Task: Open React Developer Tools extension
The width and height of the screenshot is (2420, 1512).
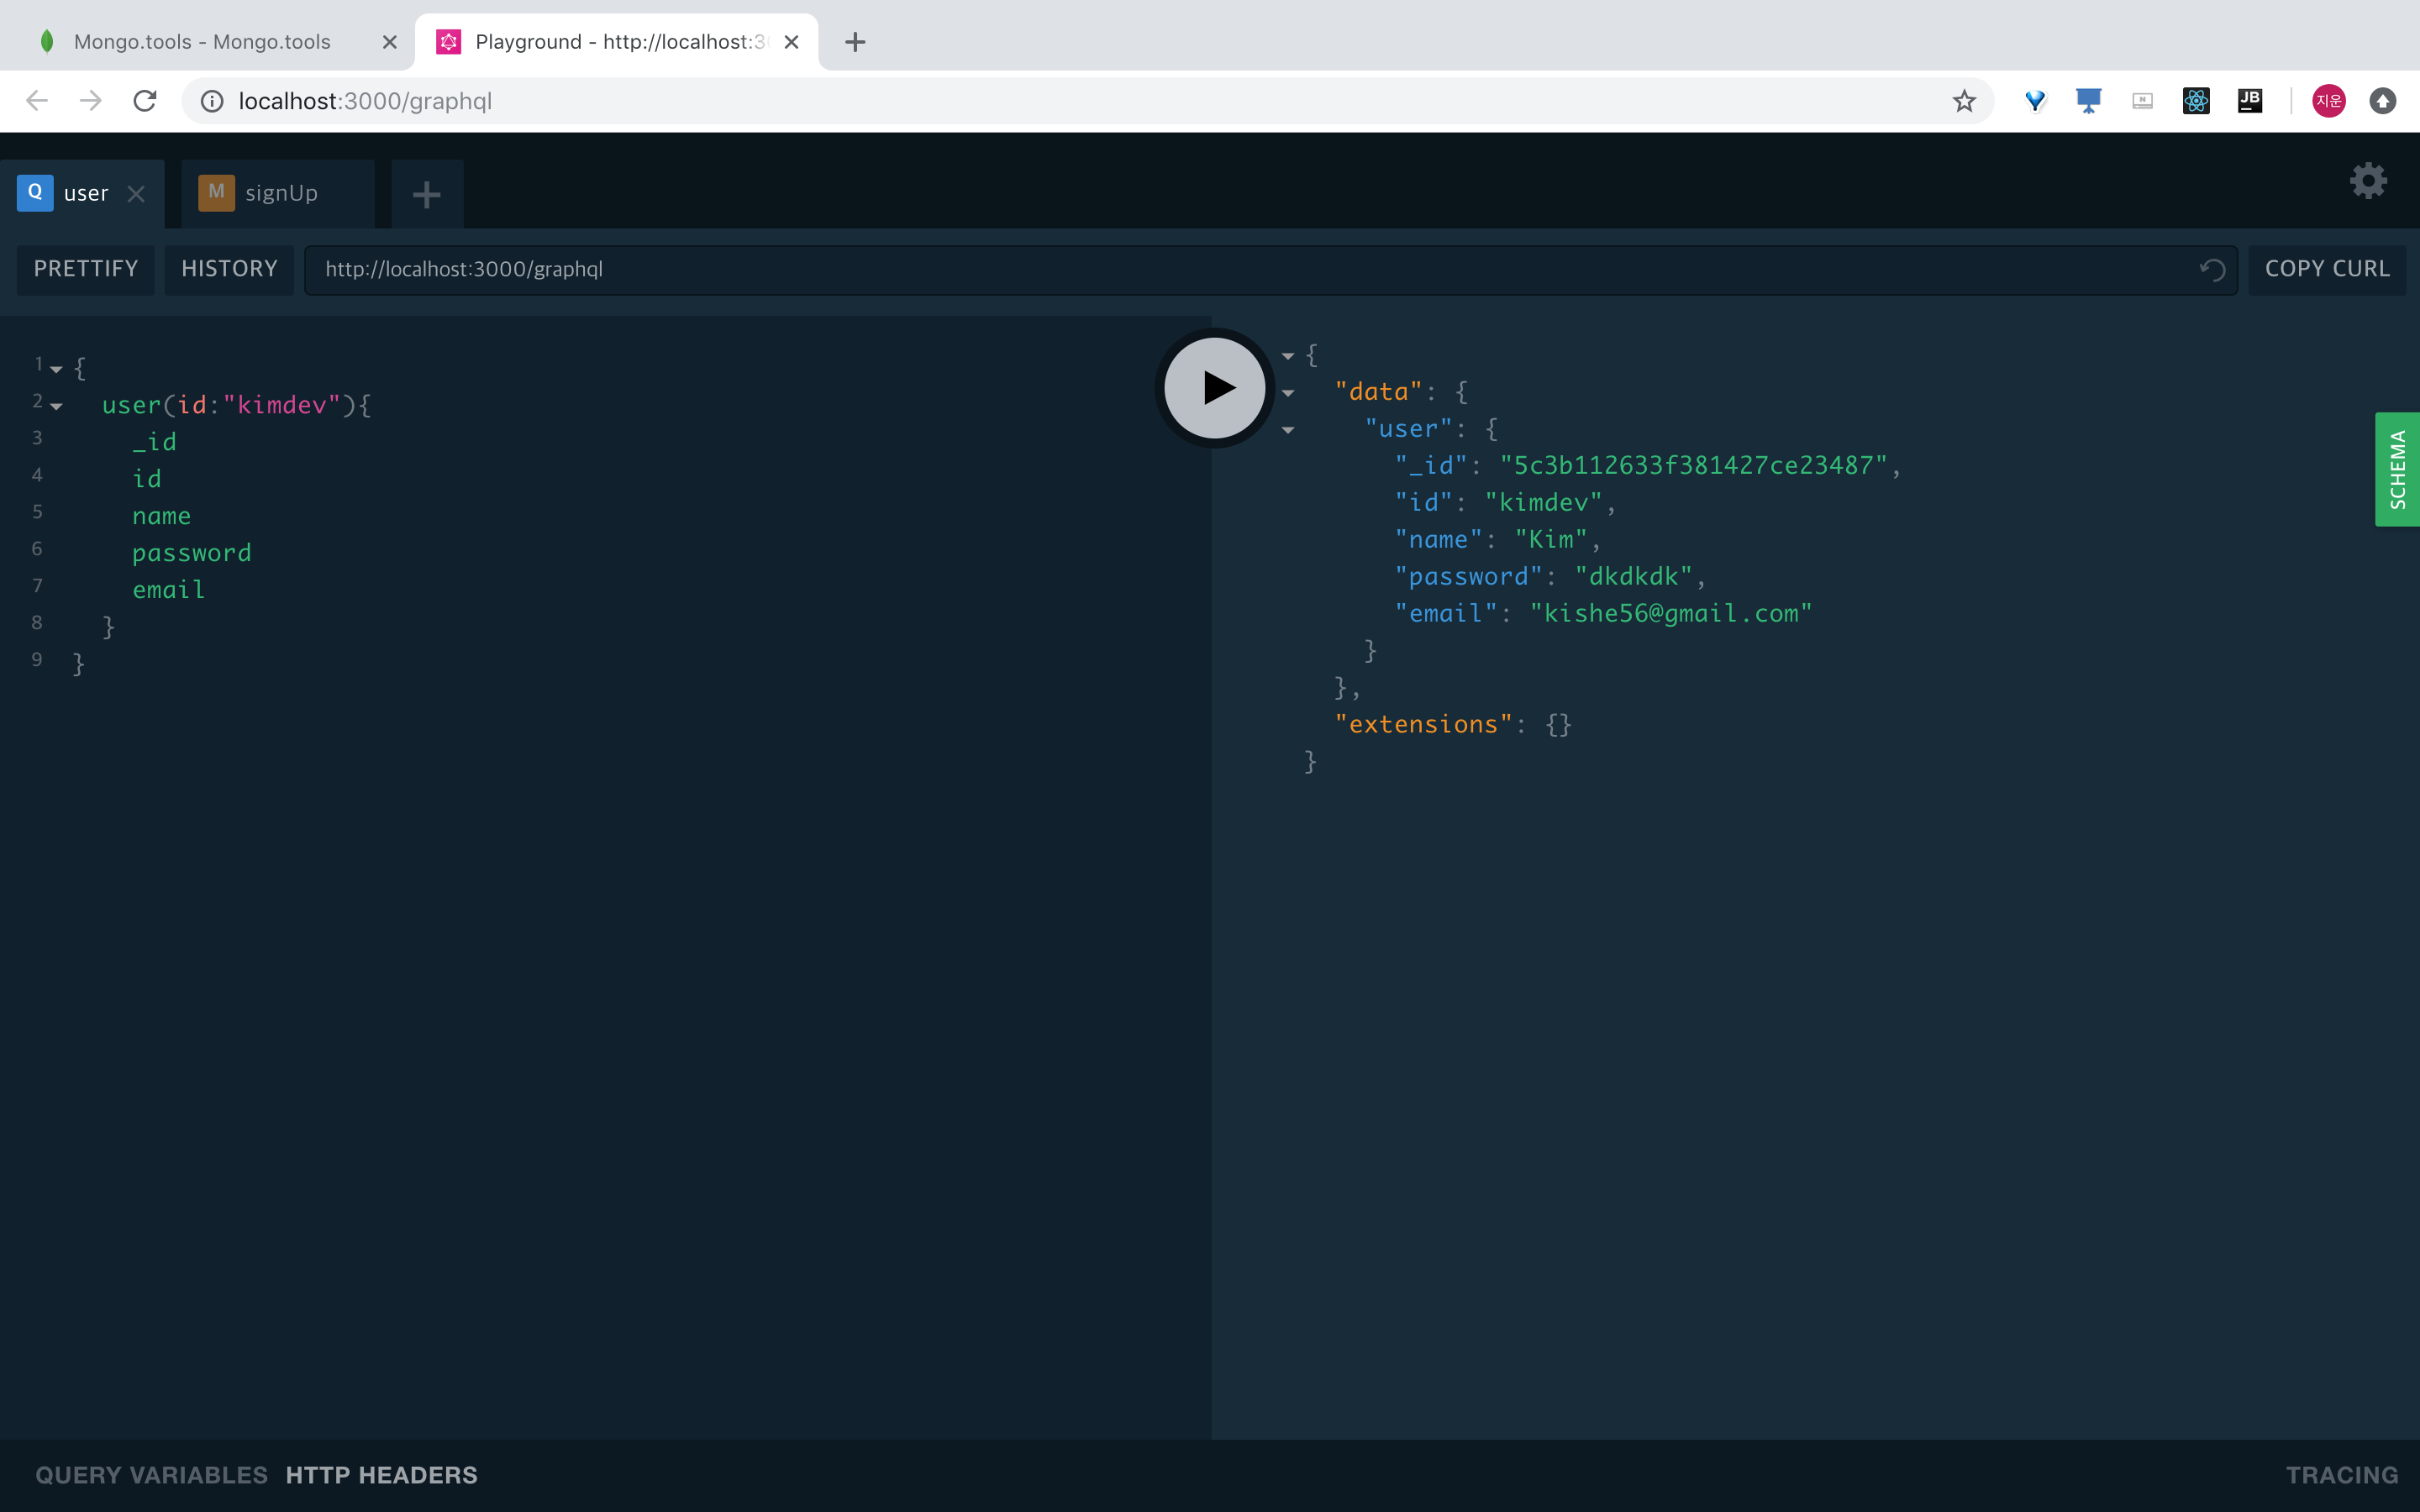Action: [x=2196, y=101]
